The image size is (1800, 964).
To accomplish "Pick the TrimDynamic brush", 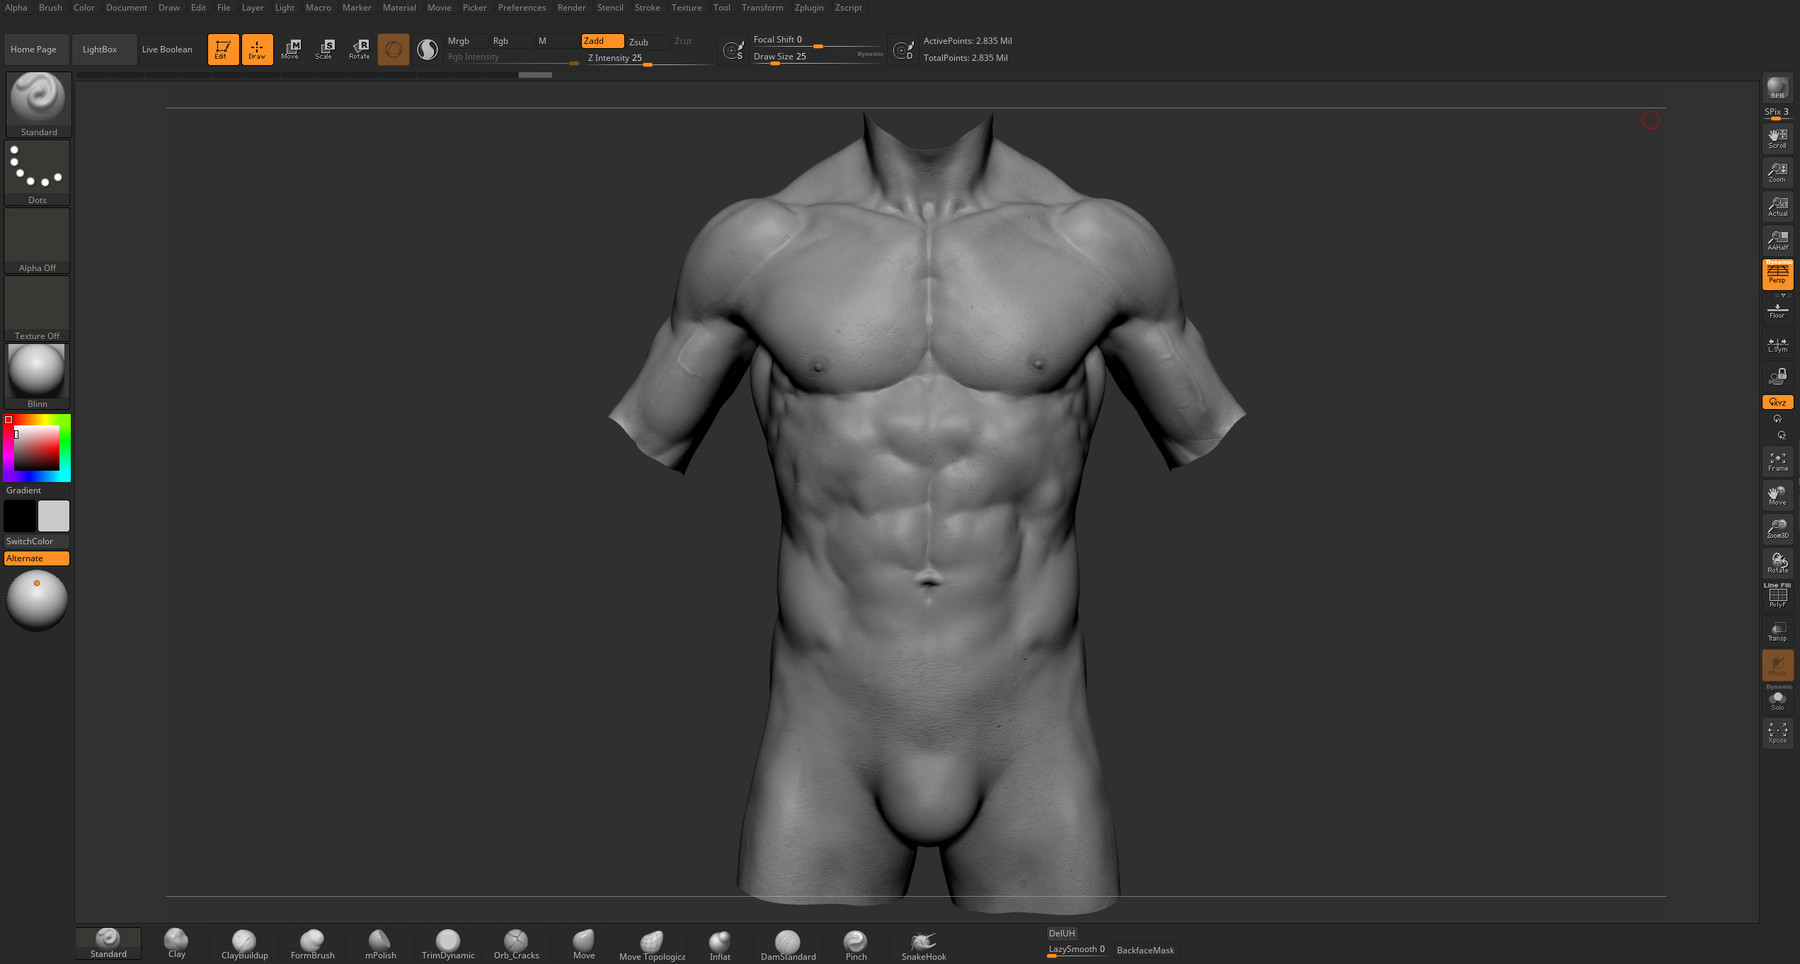I will coord(448,942).
